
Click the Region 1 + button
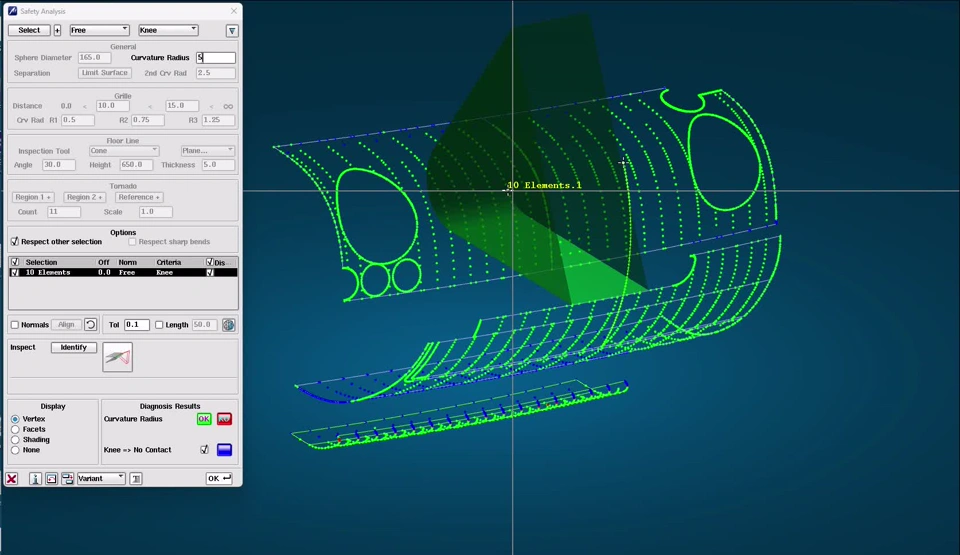pyautogui.click(x=33, y=197)
